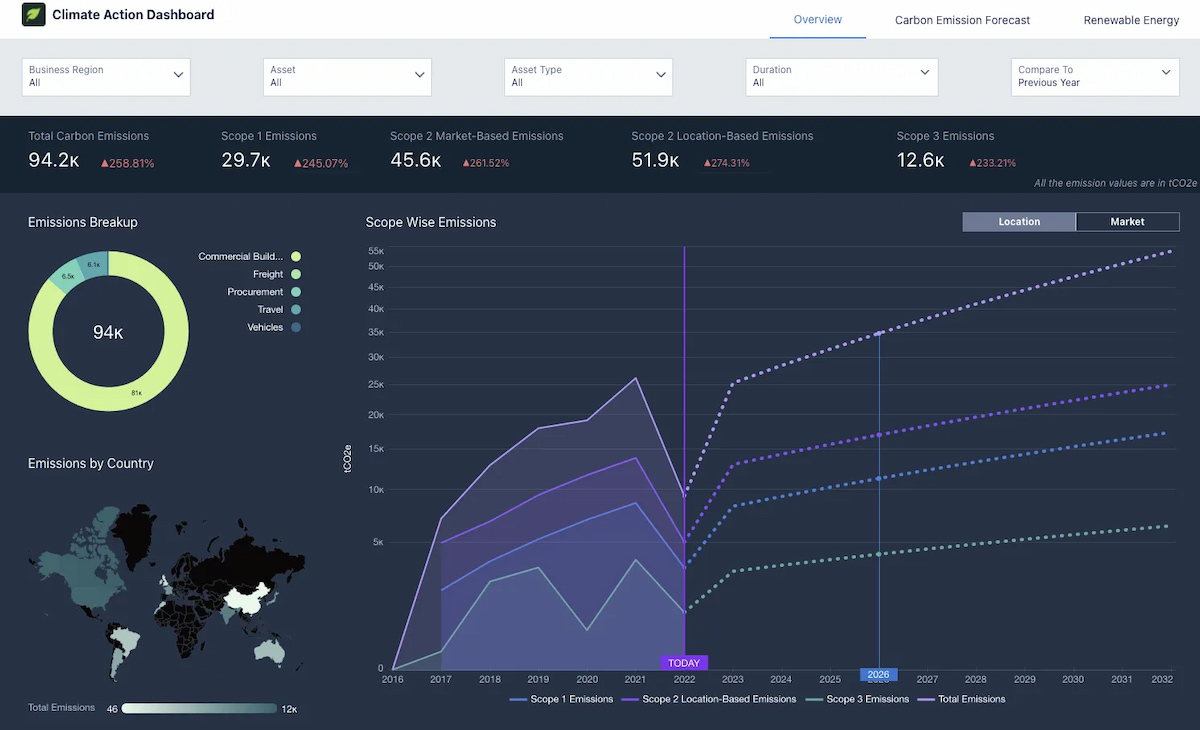
Task: Switch scope chart to Market view
Action: pyautogui.click(x=1127, y=222)
